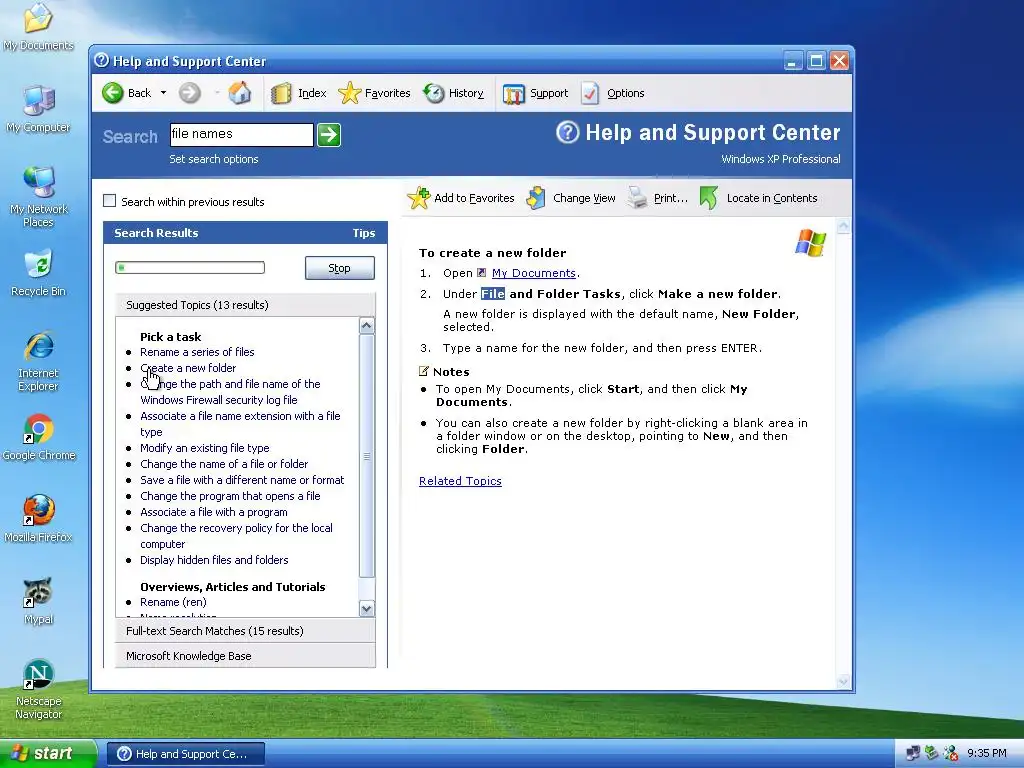Open Windows Firewall security log file topic

[230, 392]
